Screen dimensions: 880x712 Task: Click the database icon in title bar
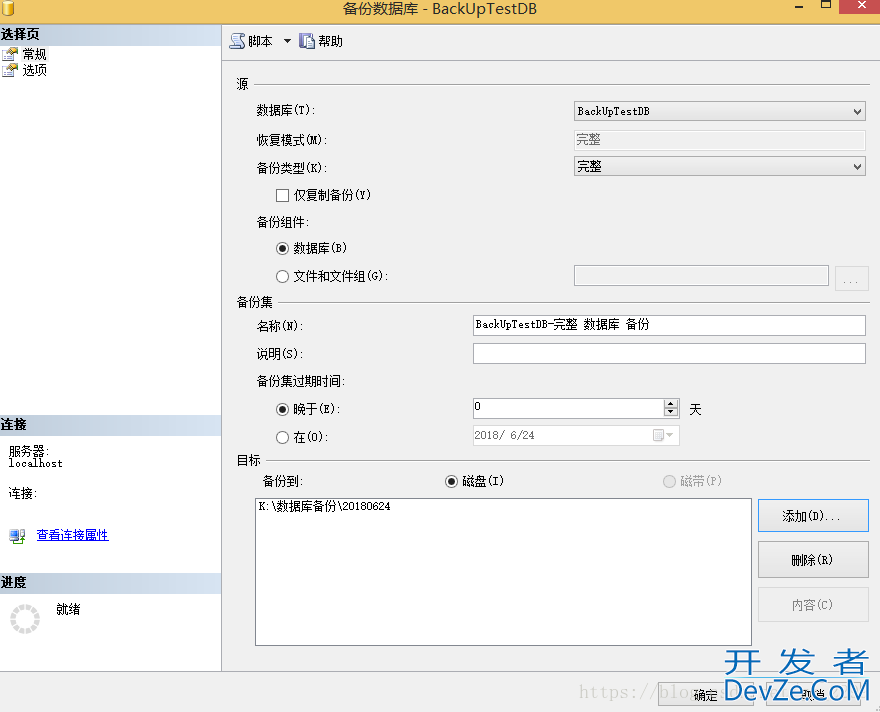click(x=8, y=8)
